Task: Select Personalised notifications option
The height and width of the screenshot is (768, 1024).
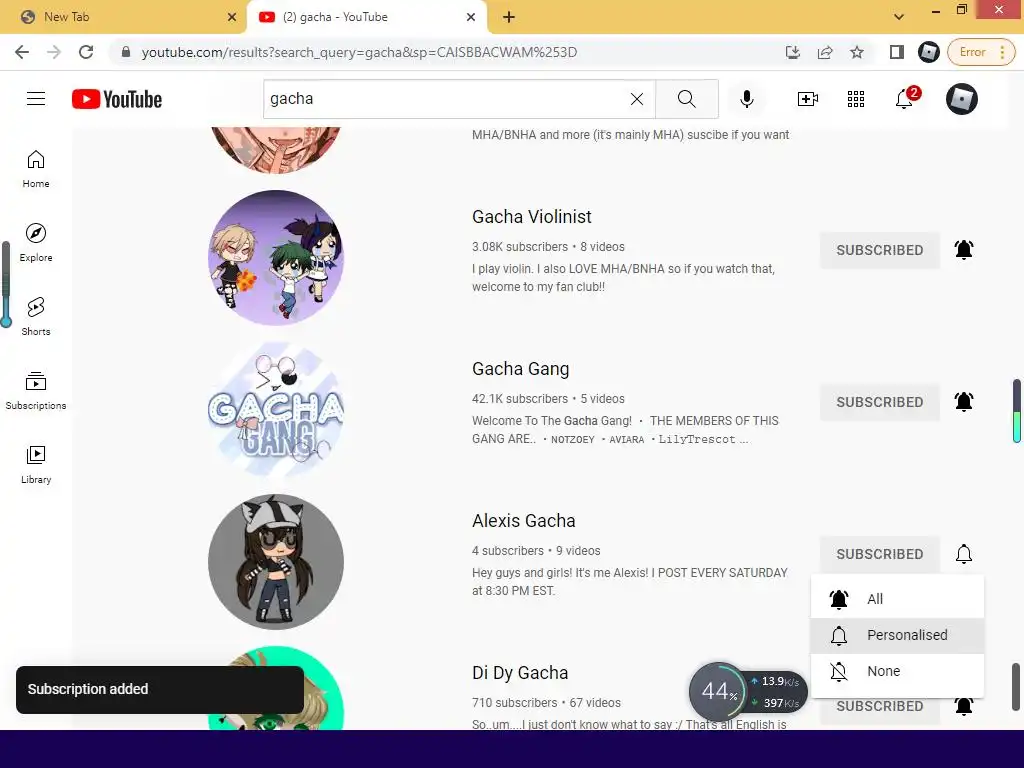Action: point(897,635)
